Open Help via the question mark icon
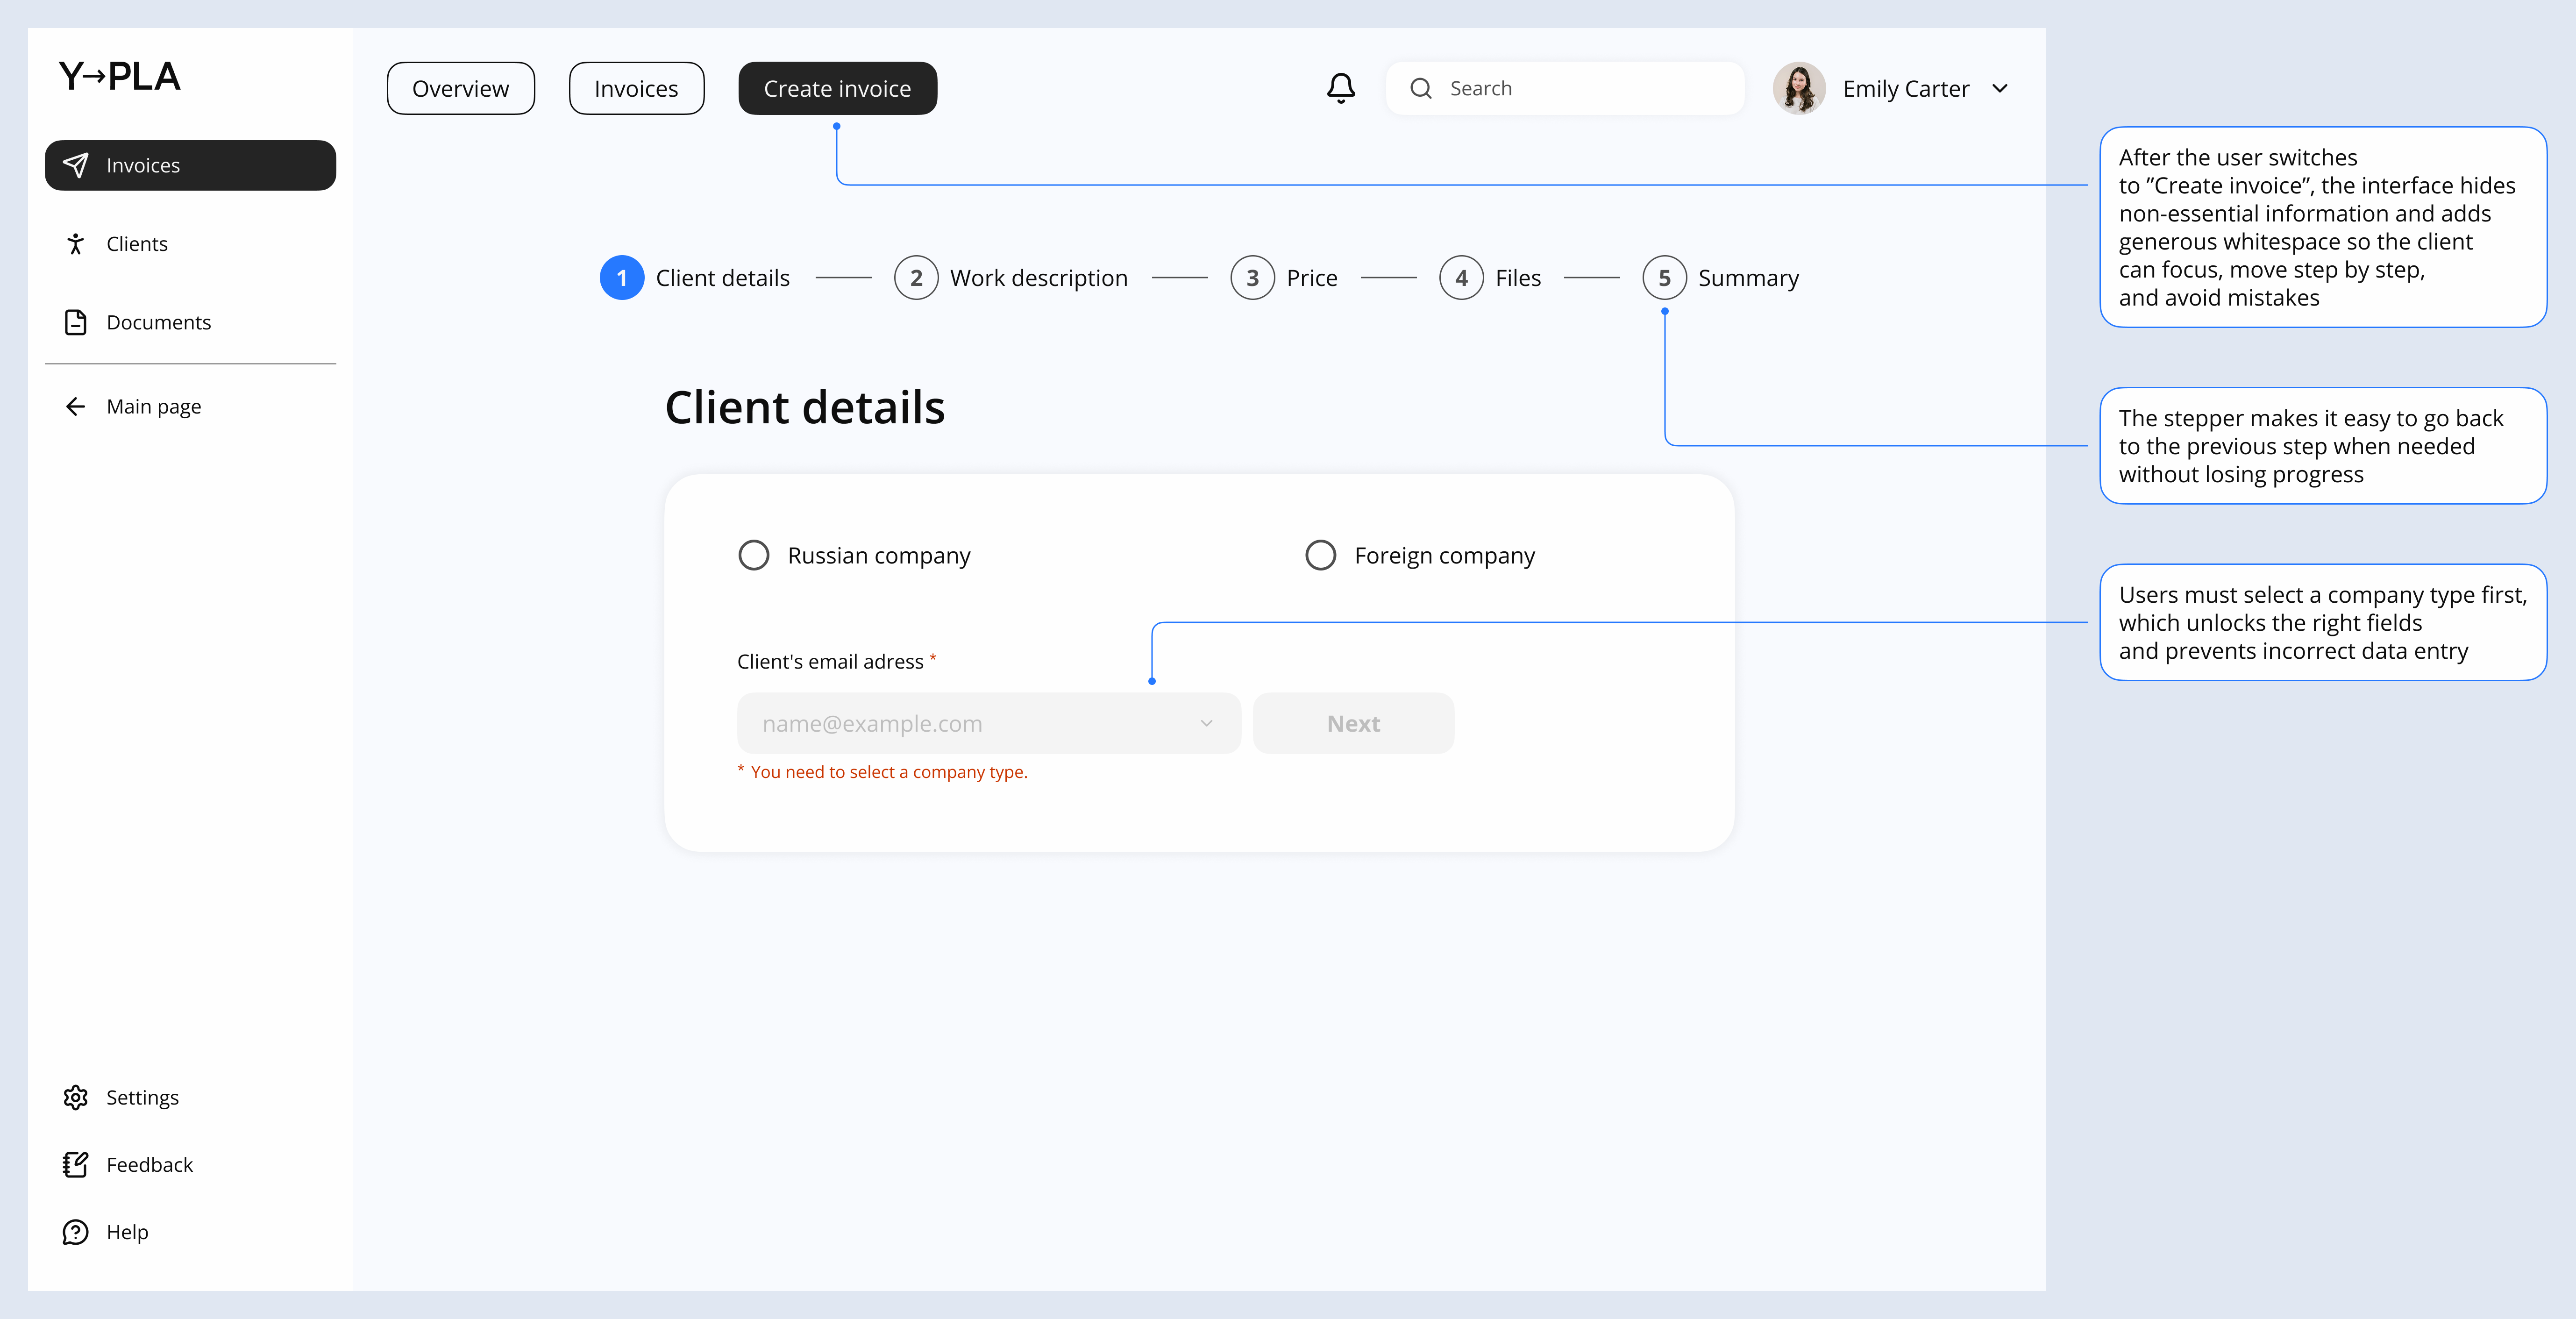Screen dimensions: 2576x1319 coord(76,1231)
